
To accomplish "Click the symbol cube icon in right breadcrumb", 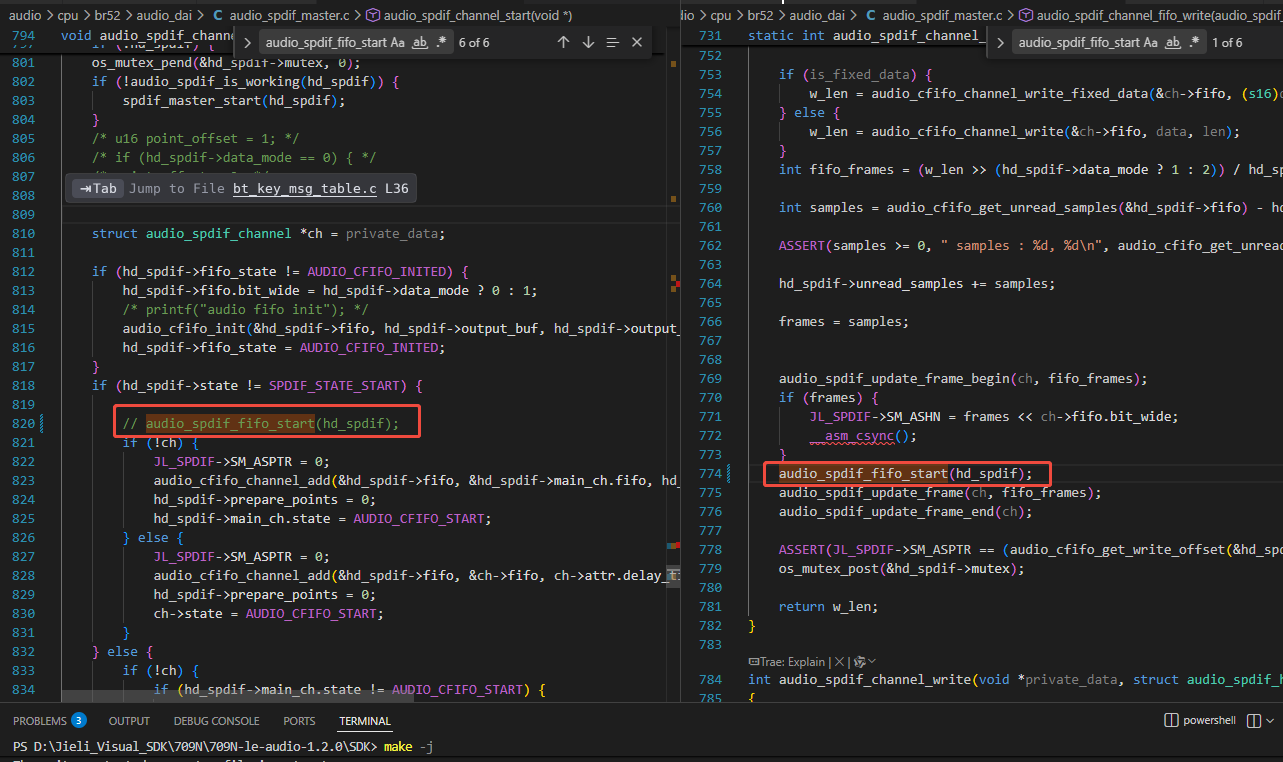I will tap(1026, 15).
